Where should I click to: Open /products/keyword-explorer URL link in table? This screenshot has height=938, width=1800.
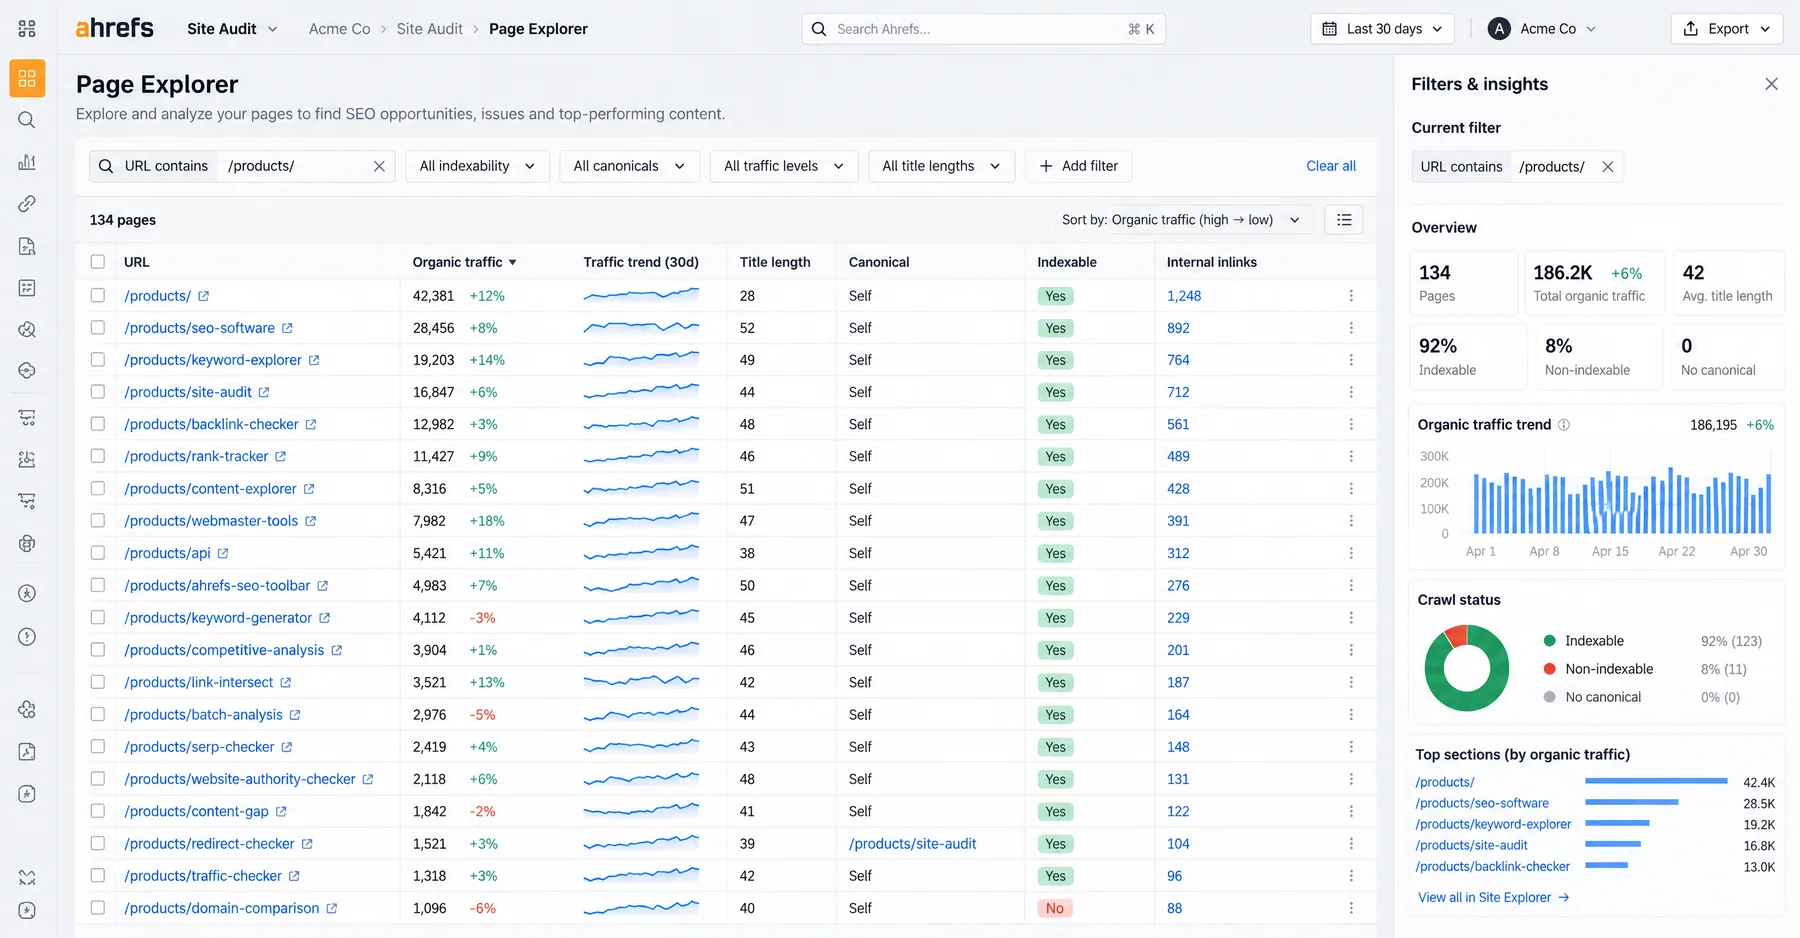click(x=213, y=360)
